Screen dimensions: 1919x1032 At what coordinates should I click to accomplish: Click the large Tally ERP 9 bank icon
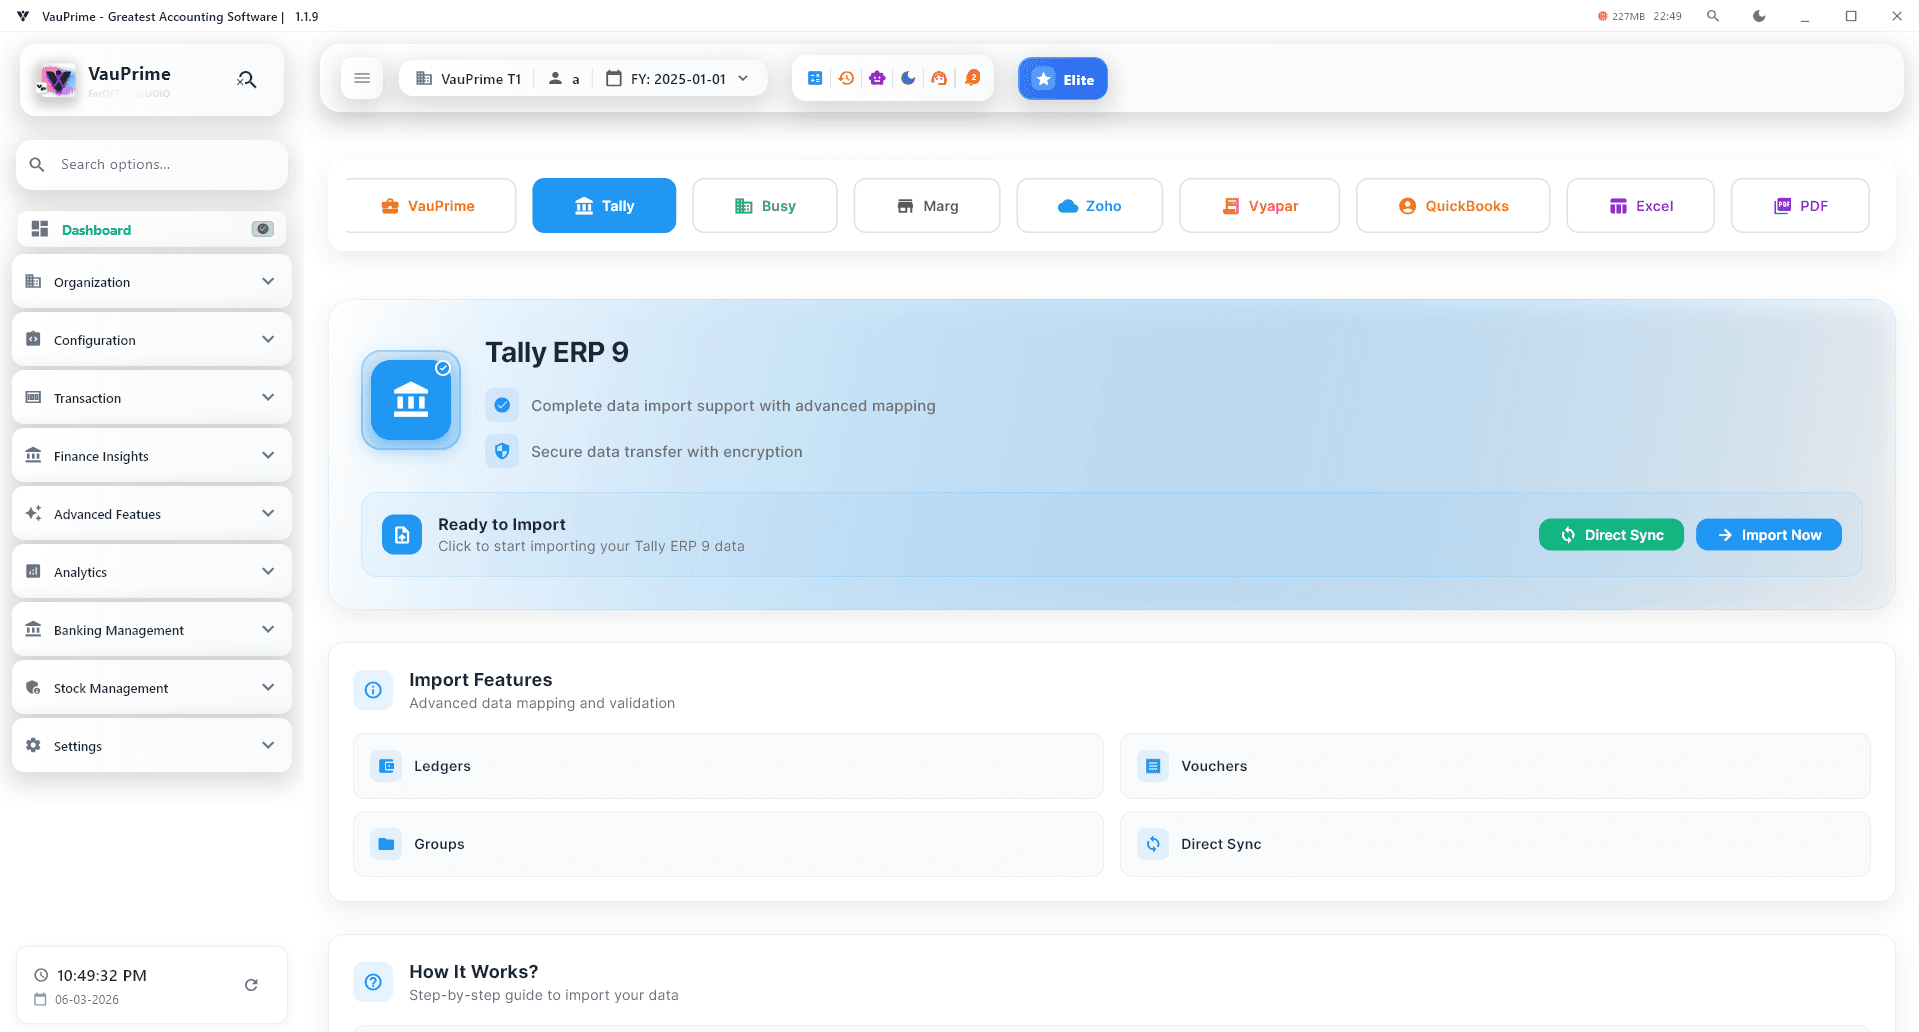pyautogui.click(x=411, y=400)
